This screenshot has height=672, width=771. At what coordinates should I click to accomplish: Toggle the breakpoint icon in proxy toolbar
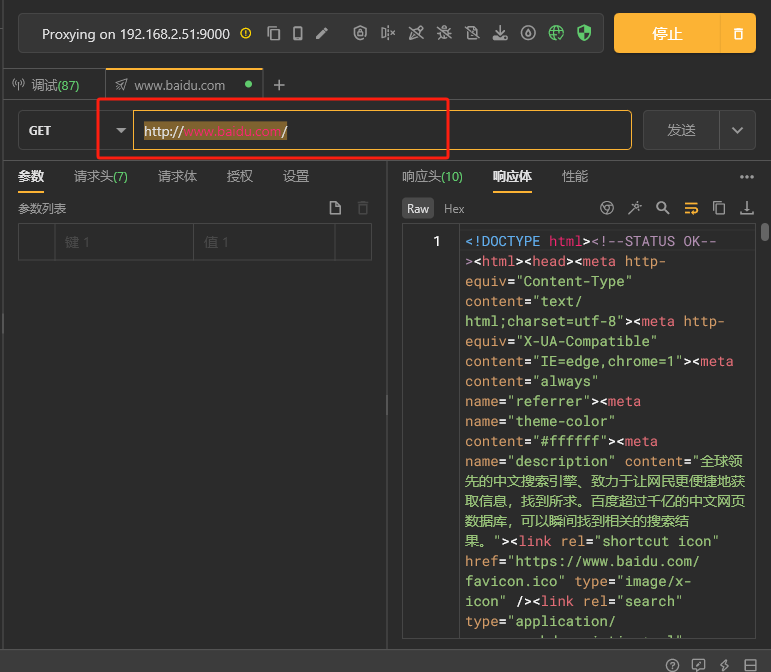pyautogui.click(x=388, y=33)
